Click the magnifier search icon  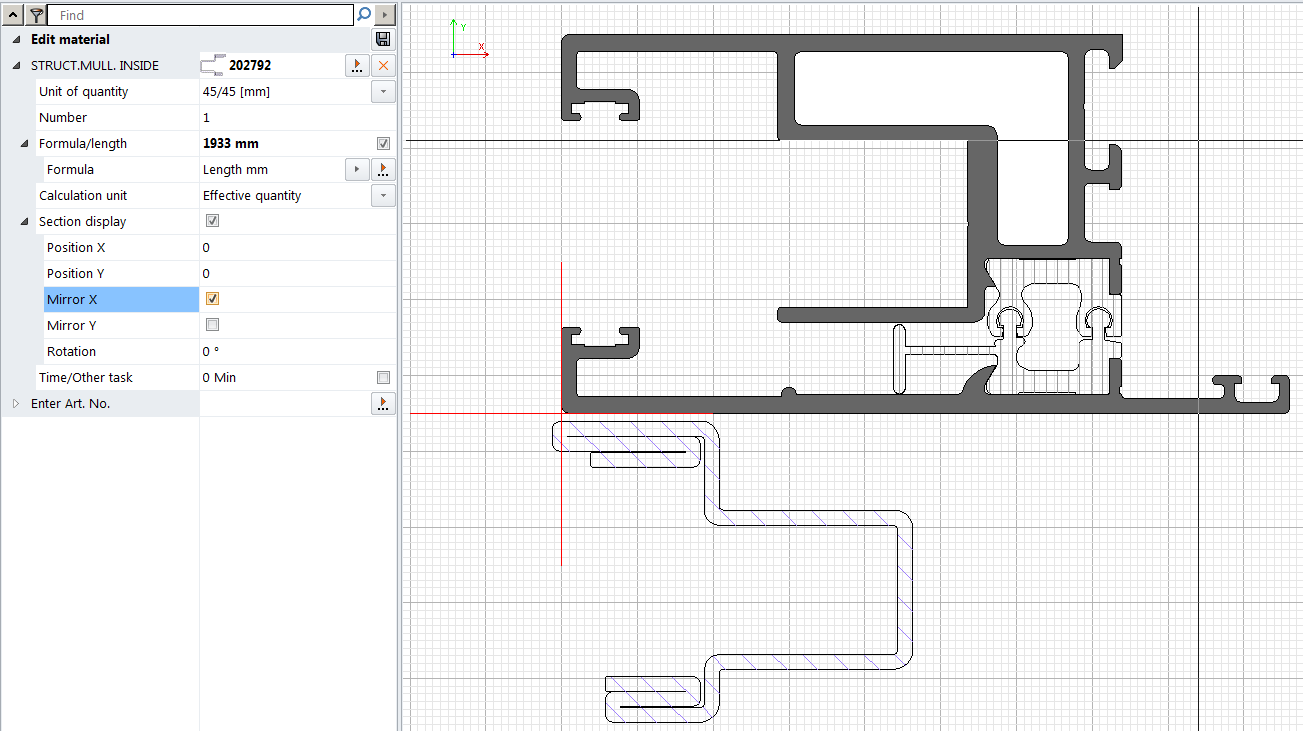pyautogui.click(x=364, y=15)
